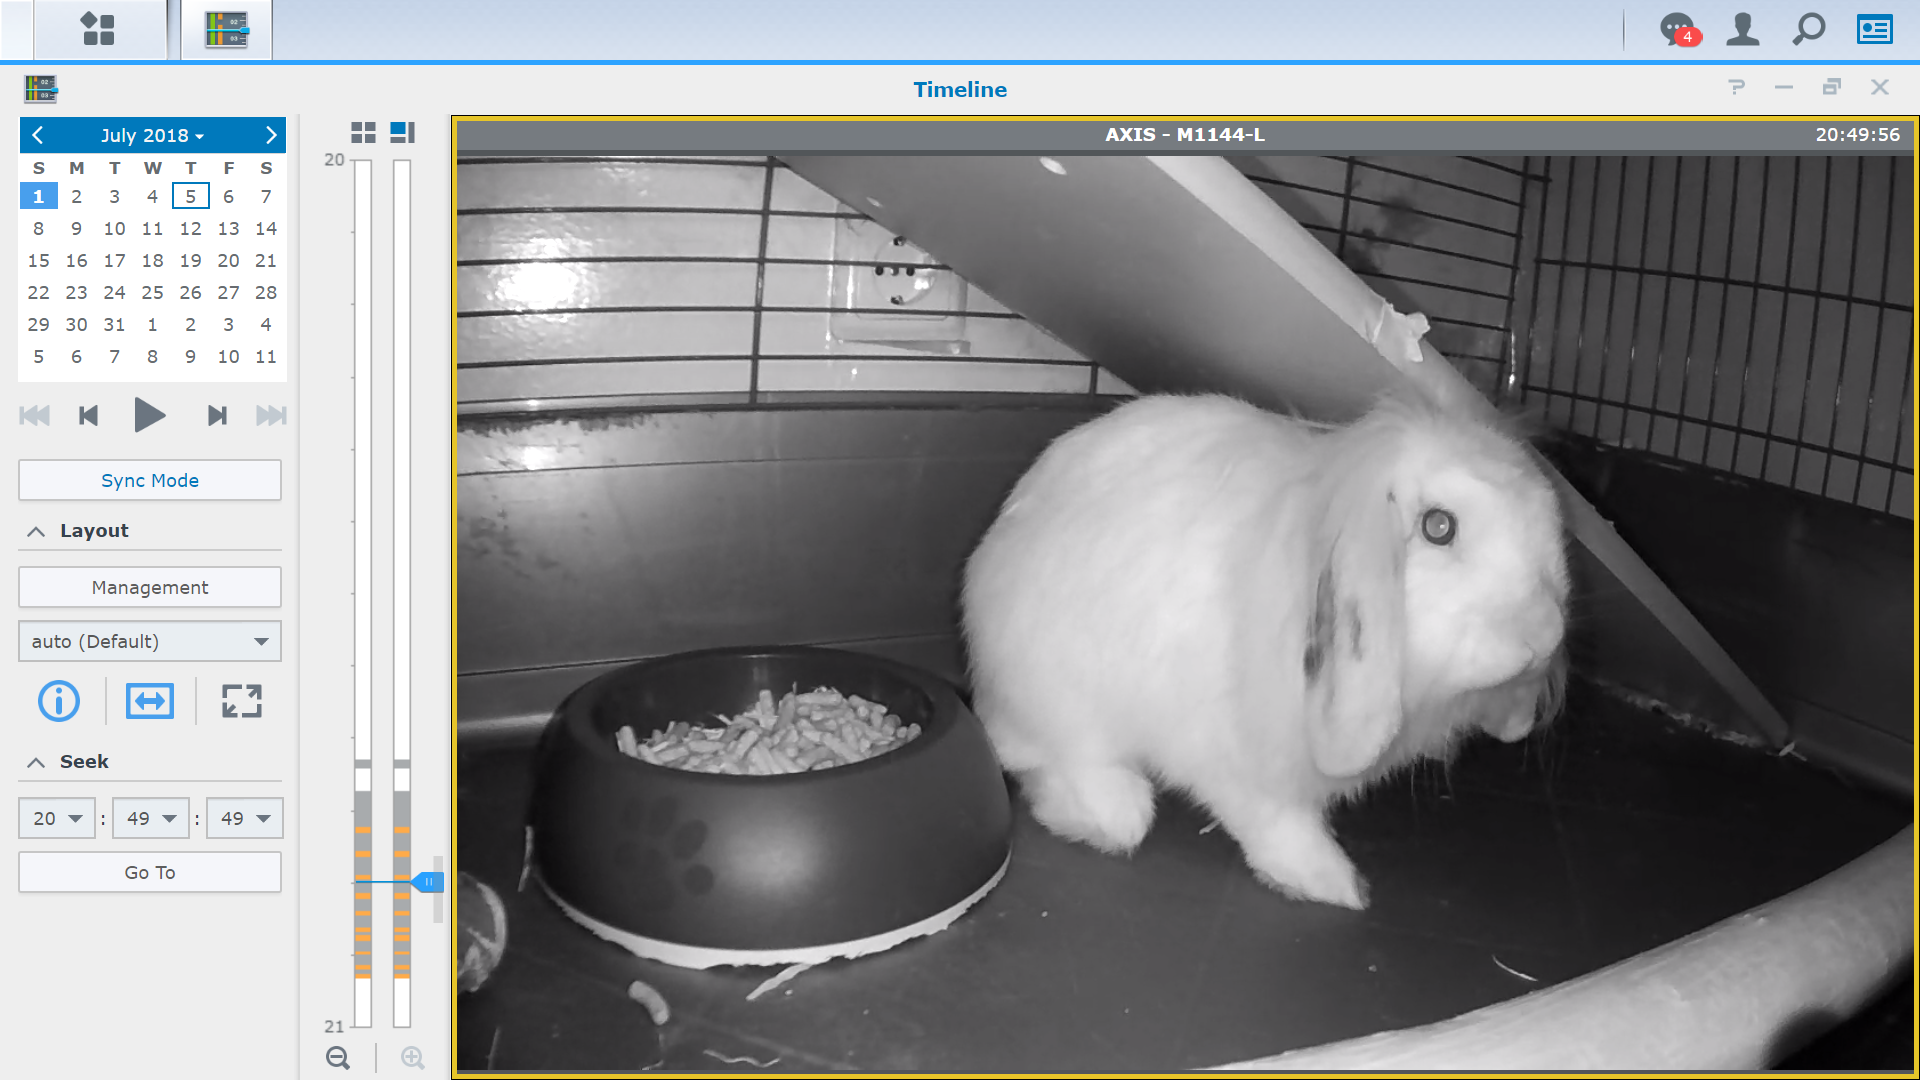Select July 31 in the calendar
The width and height of the screenshot is (1920, 1080).
[x=114, y=324]
